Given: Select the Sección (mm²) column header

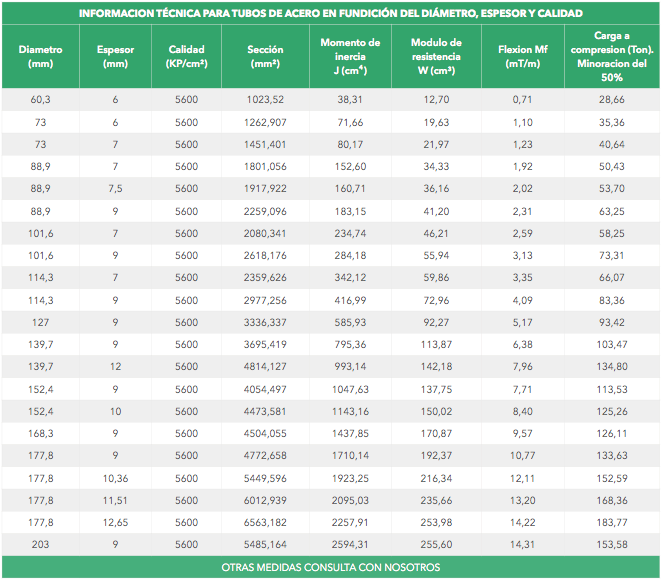Looking at the screenshot, I should tap(265, 56).
